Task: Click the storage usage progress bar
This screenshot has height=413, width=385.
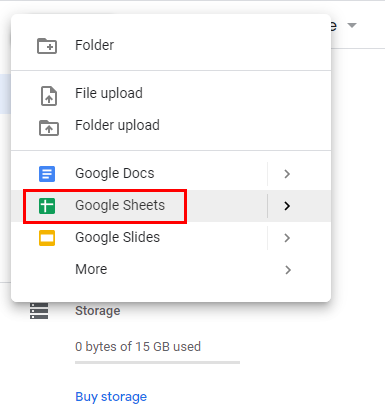Action: 157,362
